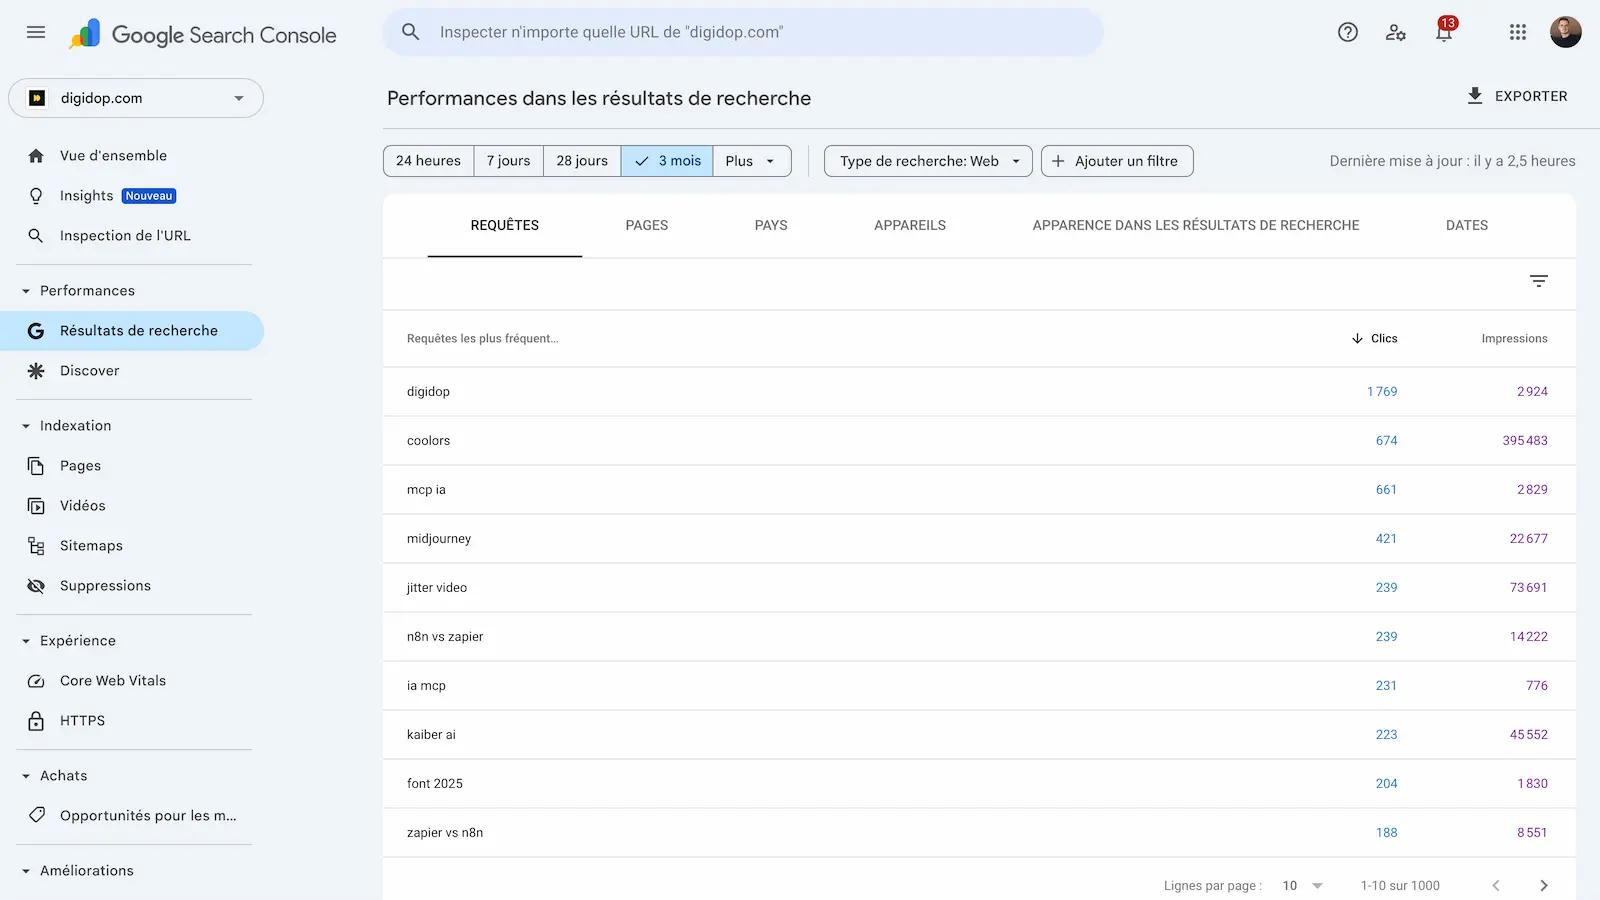Select the 24 heures date range
The image size is (1600, 900).
tap(428, 161)
